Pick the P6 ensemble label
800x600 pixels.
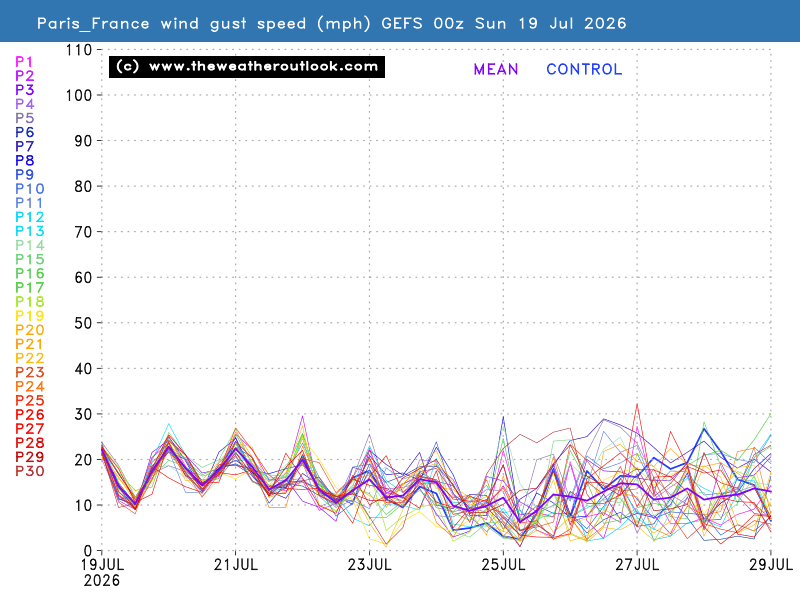(x=24, y=132)
